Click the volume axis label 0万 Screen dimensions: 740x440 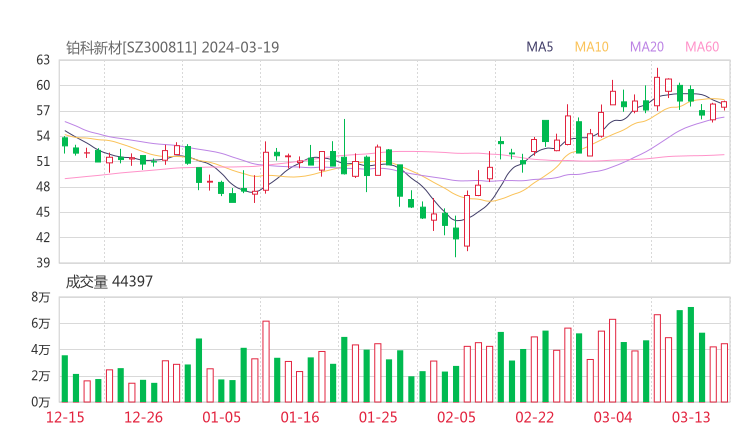pos(41,402)
